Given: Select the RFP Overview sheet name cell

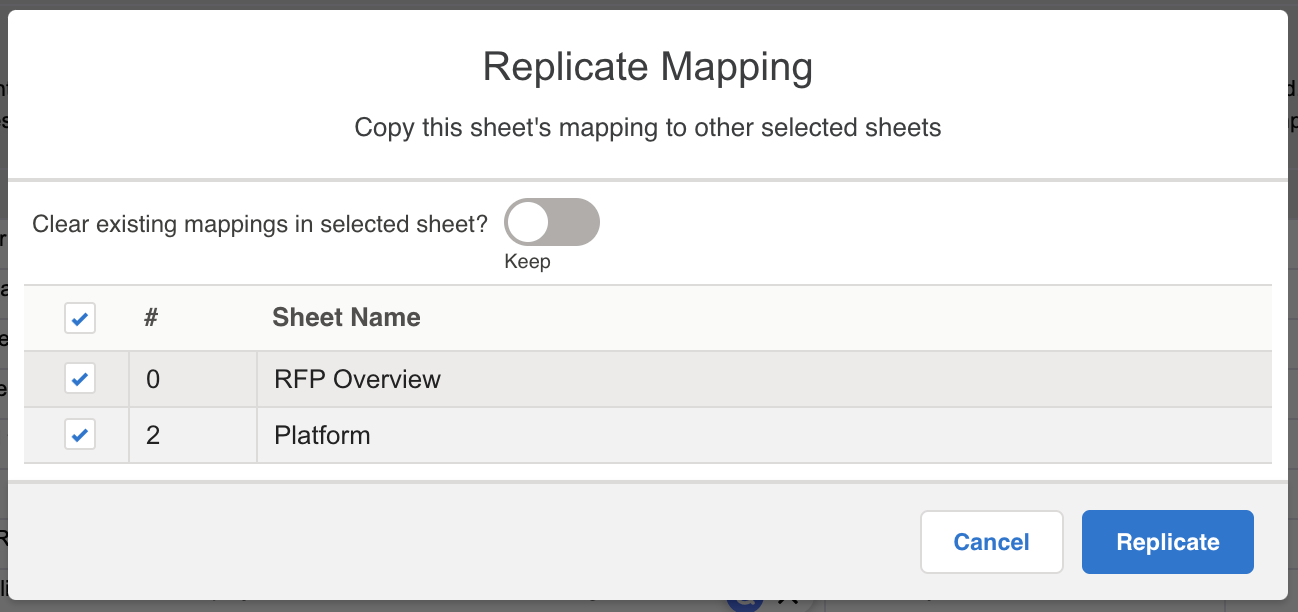Looking at the screenshot, I should [x=764, y=379].
